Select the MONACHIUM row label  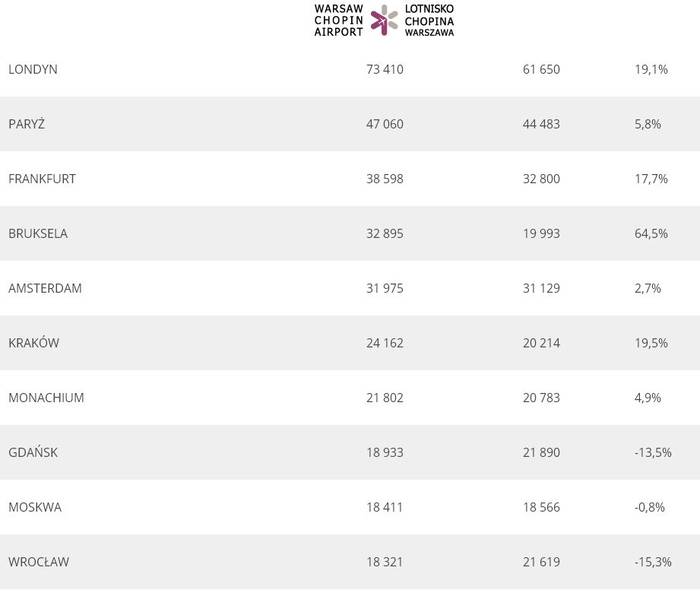pyautogui.click(x=46, y=397)
